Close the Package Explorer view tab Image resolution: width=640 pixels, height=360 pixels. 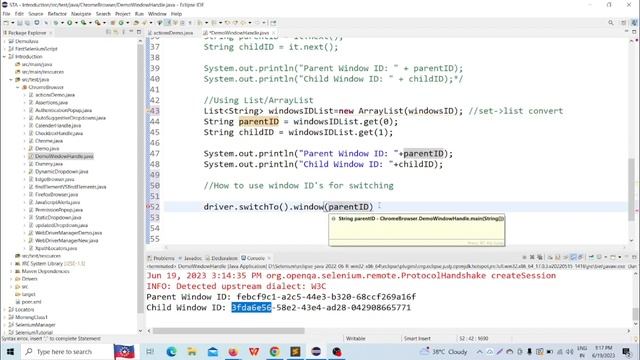pyautogui.click(x=51, y=33)
